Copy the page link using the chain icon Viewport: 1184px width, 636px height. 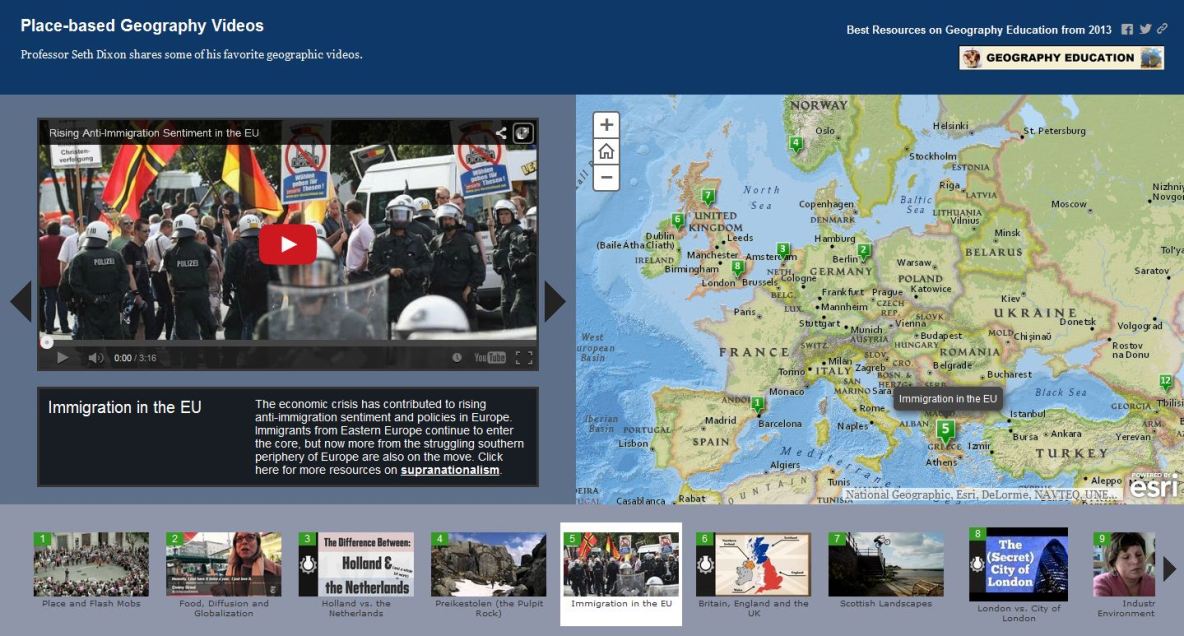(1161, 29)
